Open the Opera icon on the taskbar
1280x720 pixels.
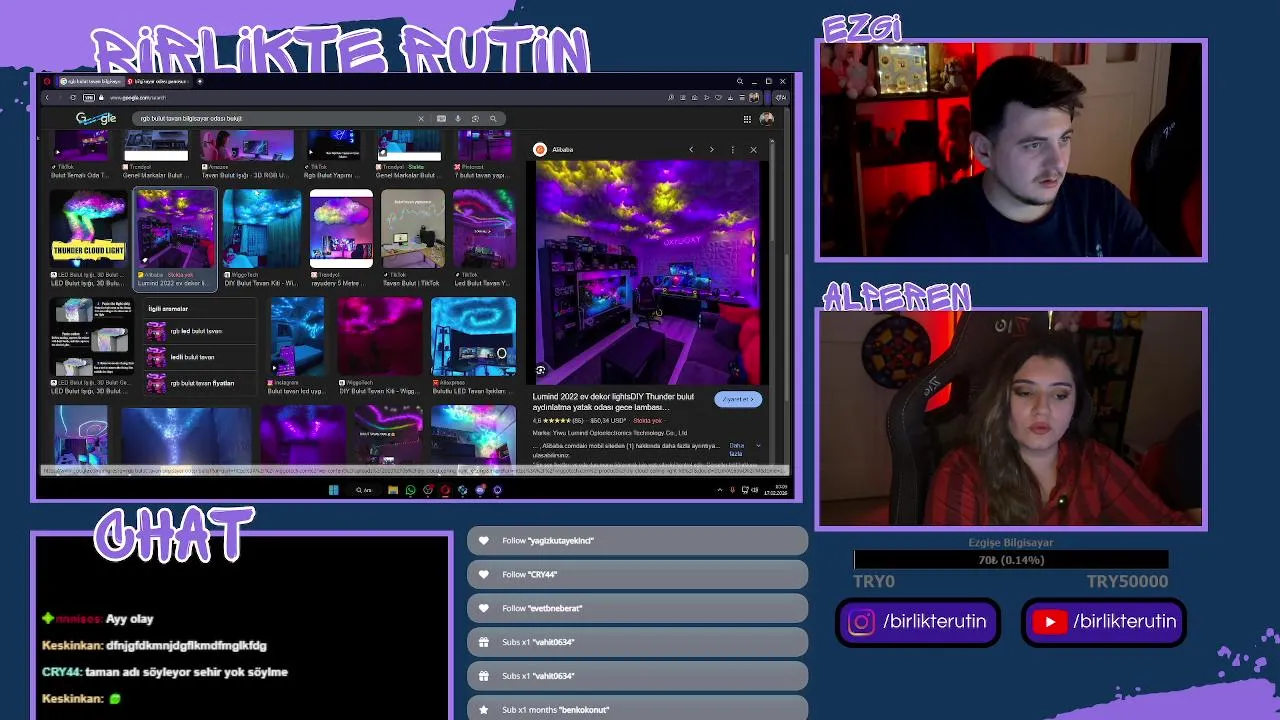click(446, 490)
